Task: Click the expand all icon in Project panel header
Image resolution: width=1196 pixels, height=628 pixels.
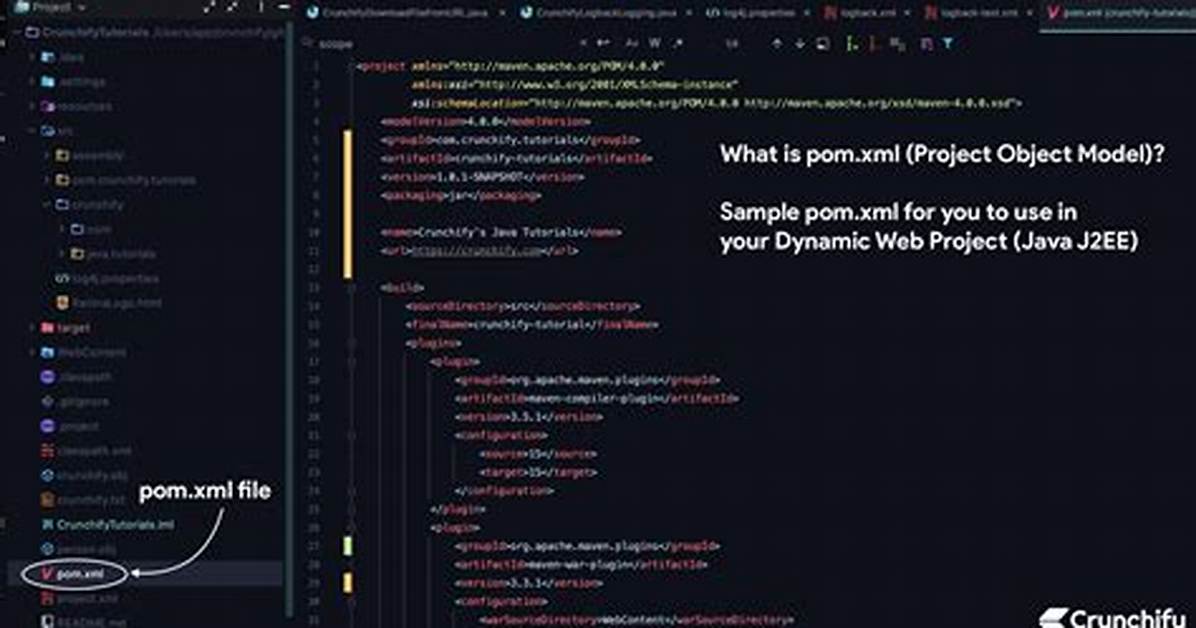Action: coord(209,8)
